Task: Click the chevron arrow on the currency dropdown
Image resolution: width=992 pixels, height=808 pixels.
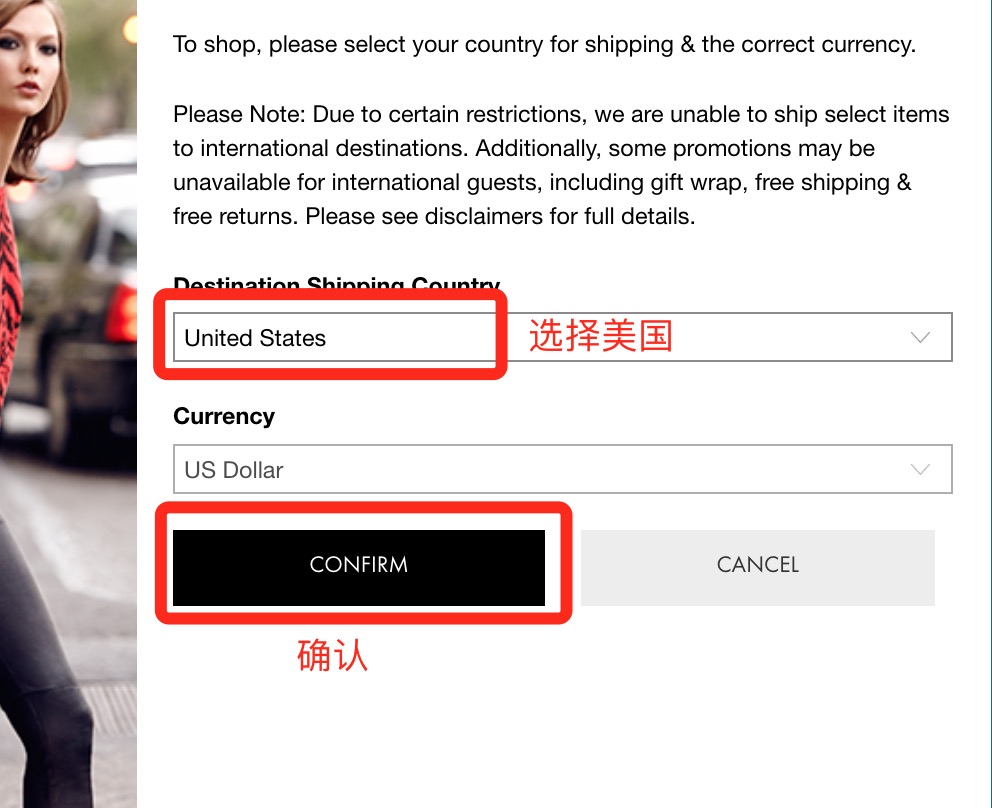Action: point(920,470)
